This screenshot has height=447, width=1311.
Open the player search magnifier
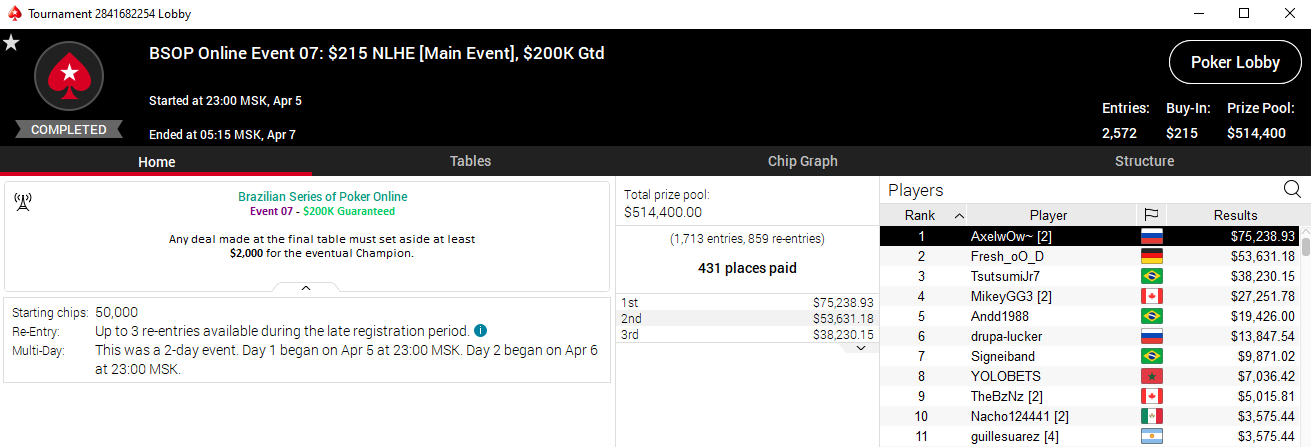[x=1292, y=190]
